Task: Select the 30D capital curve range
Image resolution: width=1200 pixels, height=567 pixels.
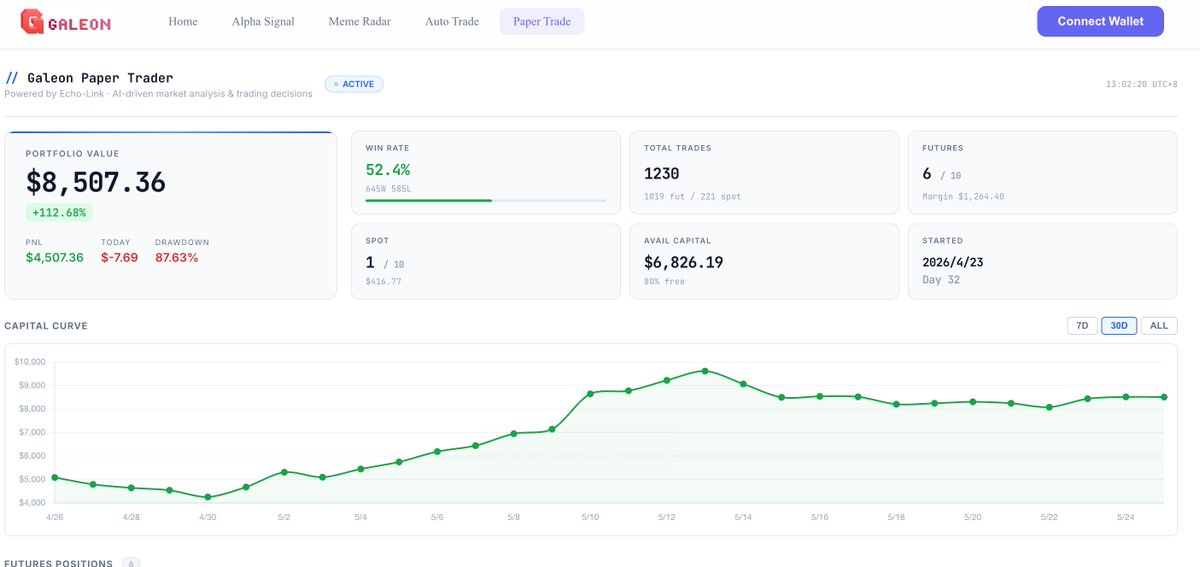Action: tap(1119, 326)
